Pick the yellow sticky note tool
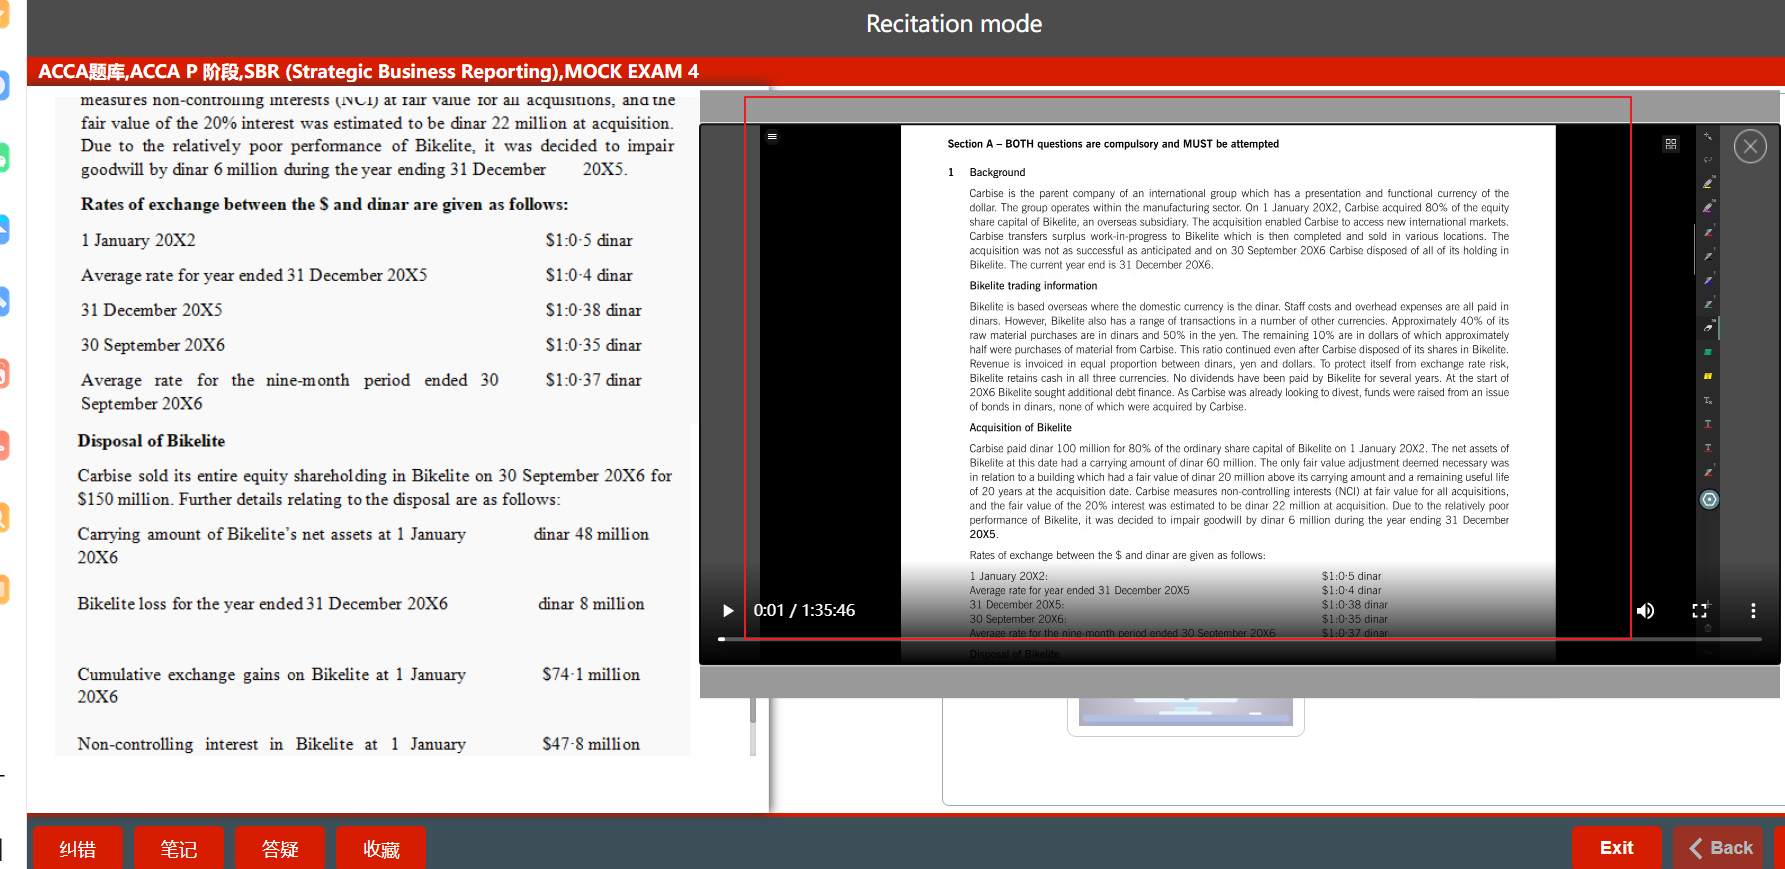Screen dimensions: 1785x869 tap(1708, 376)
